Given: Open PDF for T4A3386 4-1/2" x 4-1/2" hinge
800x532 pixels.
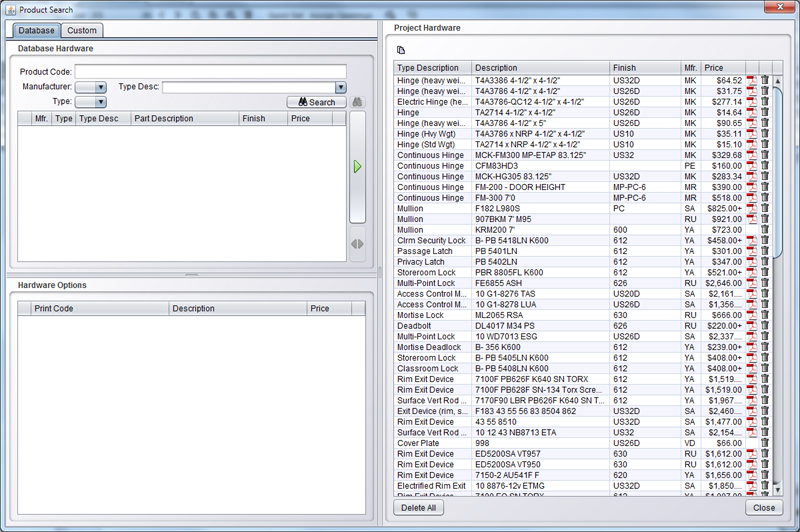Looking at the screenshot, I should (x=752, y=81).
